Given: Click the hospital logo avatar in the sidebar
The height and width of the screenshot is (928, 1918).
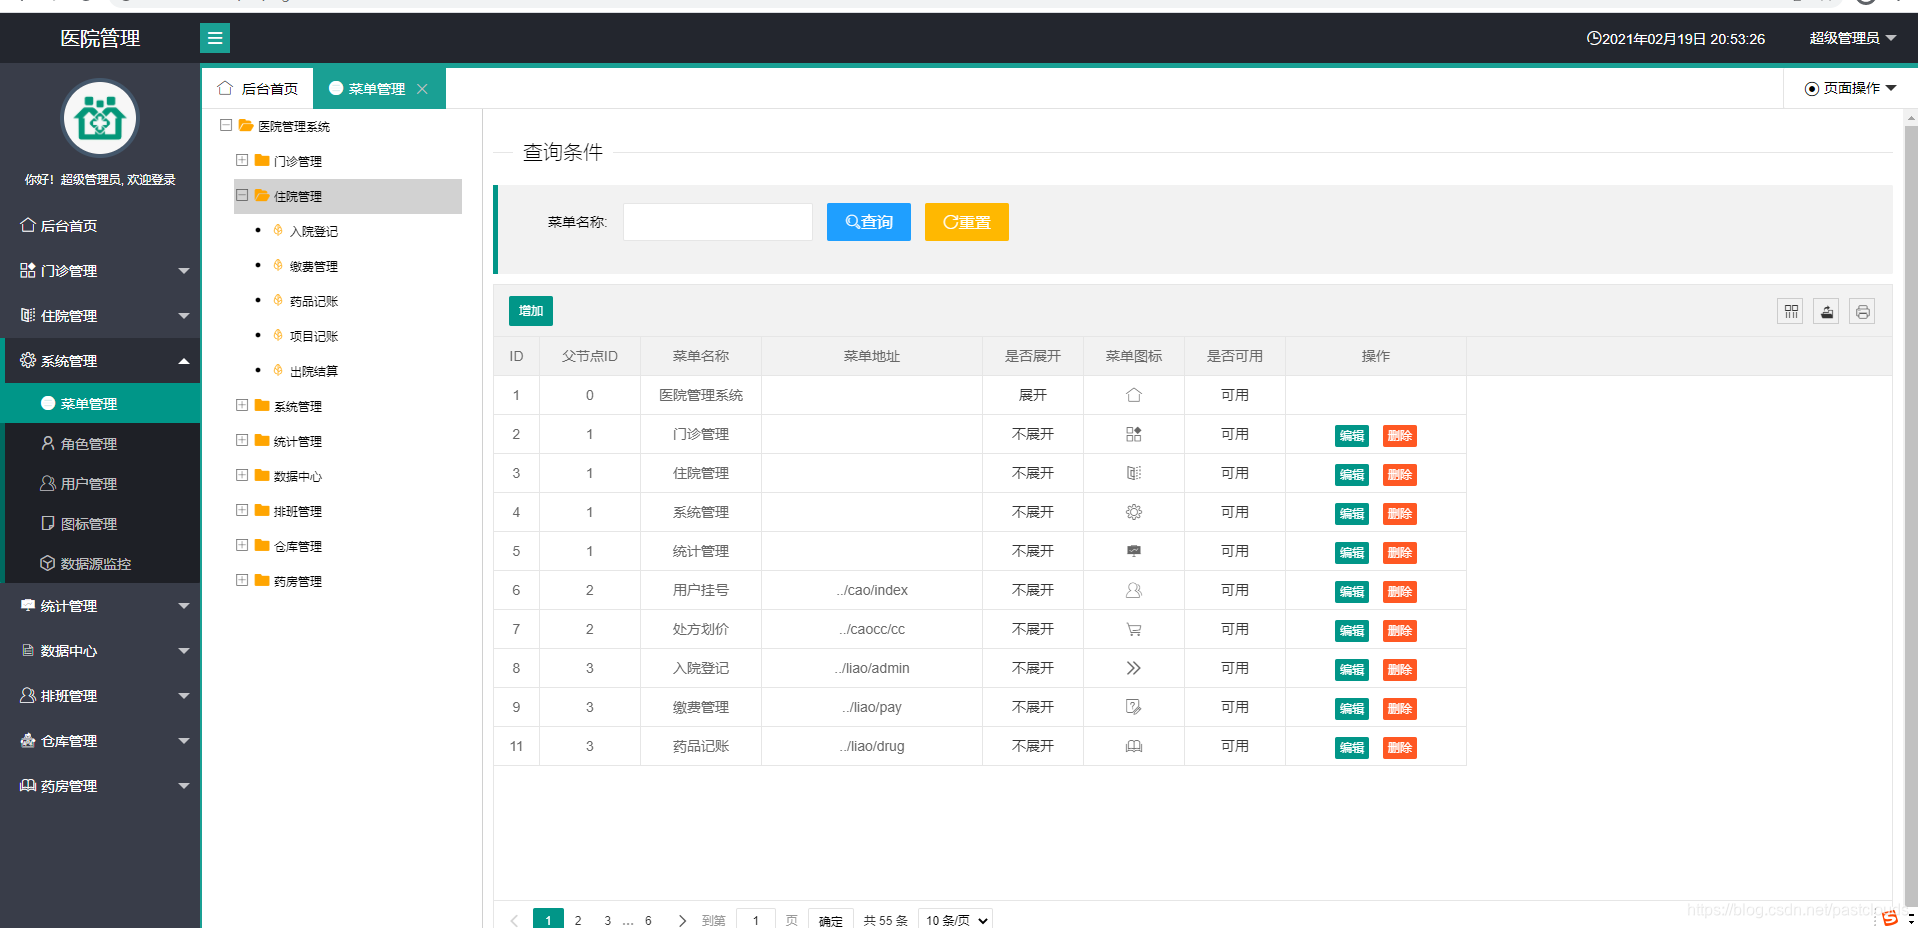Looking at the screenshot, I should click(x=100, y=118).
